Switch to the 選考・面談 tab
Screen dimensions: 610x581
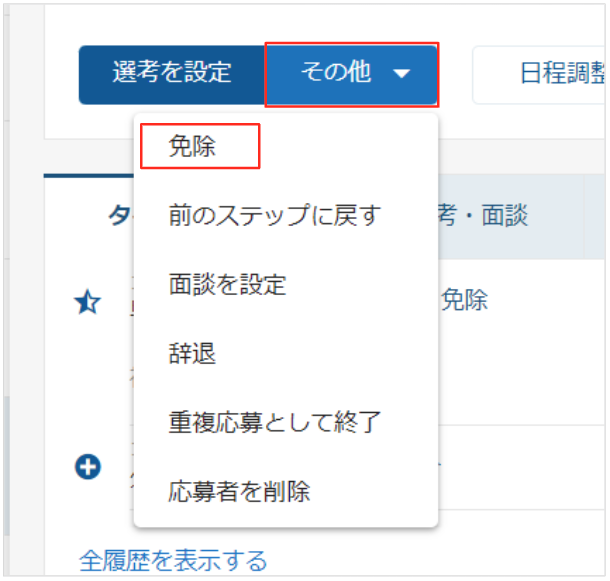pos(482,215)
